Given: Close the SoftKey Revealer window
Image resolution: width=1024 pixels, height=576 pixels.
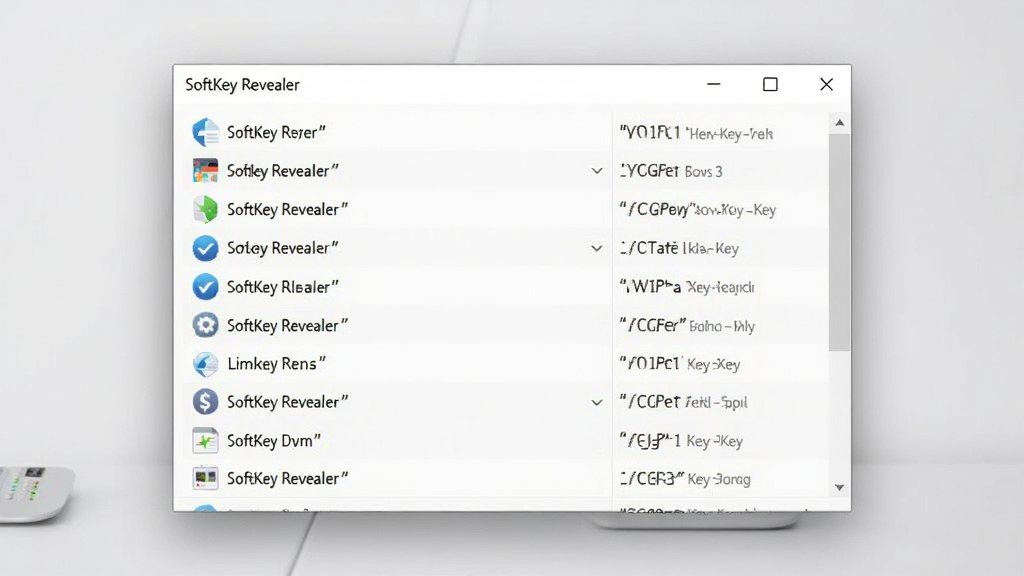Looking at the screenshot, I should tap(826, 84).
